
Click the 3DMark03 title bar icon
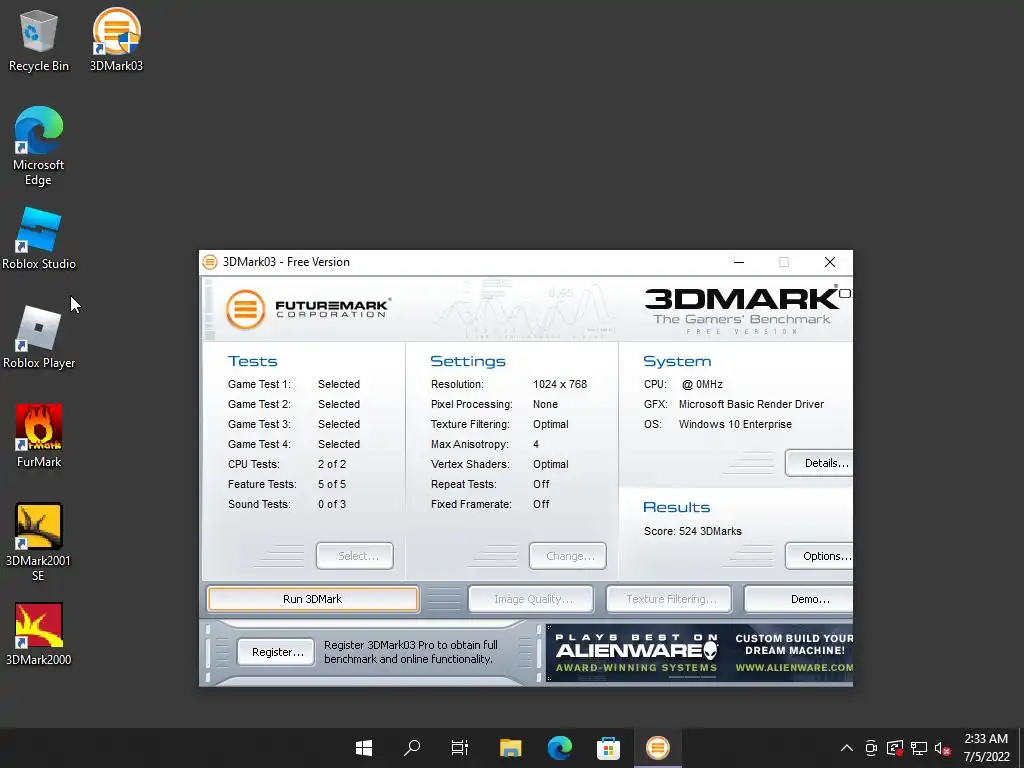click(210, 262)
